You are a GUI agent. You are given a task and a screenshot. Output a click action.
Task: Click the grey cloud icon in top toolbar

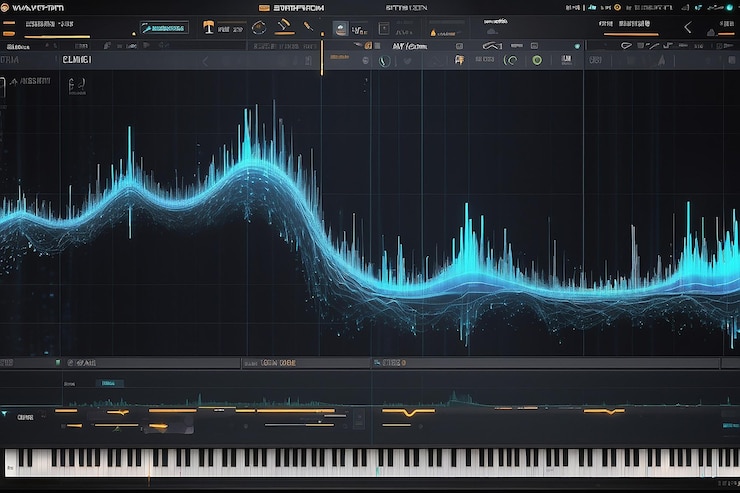click(x=492, y=32)
